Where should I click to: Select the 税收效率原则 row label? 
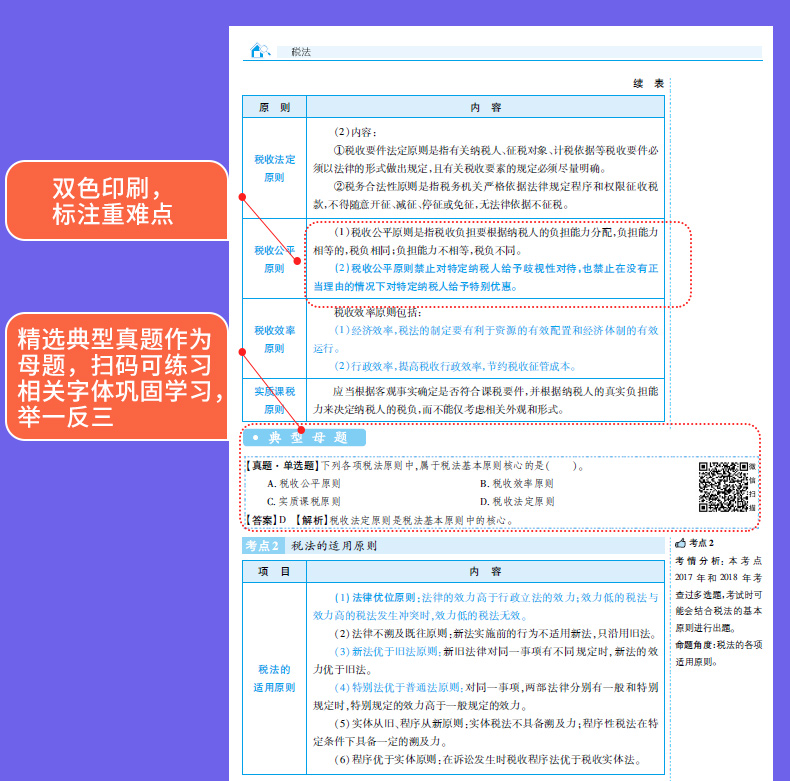pos(274,339)
